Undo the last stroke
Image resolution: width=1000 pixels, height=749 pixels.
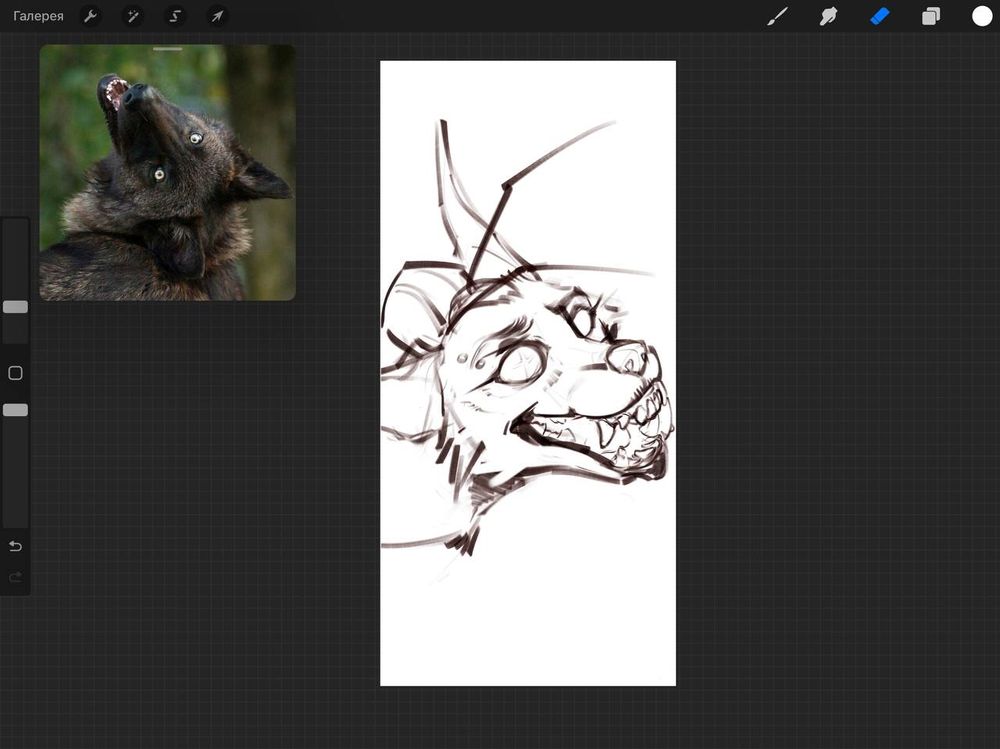tap(15, 546)
